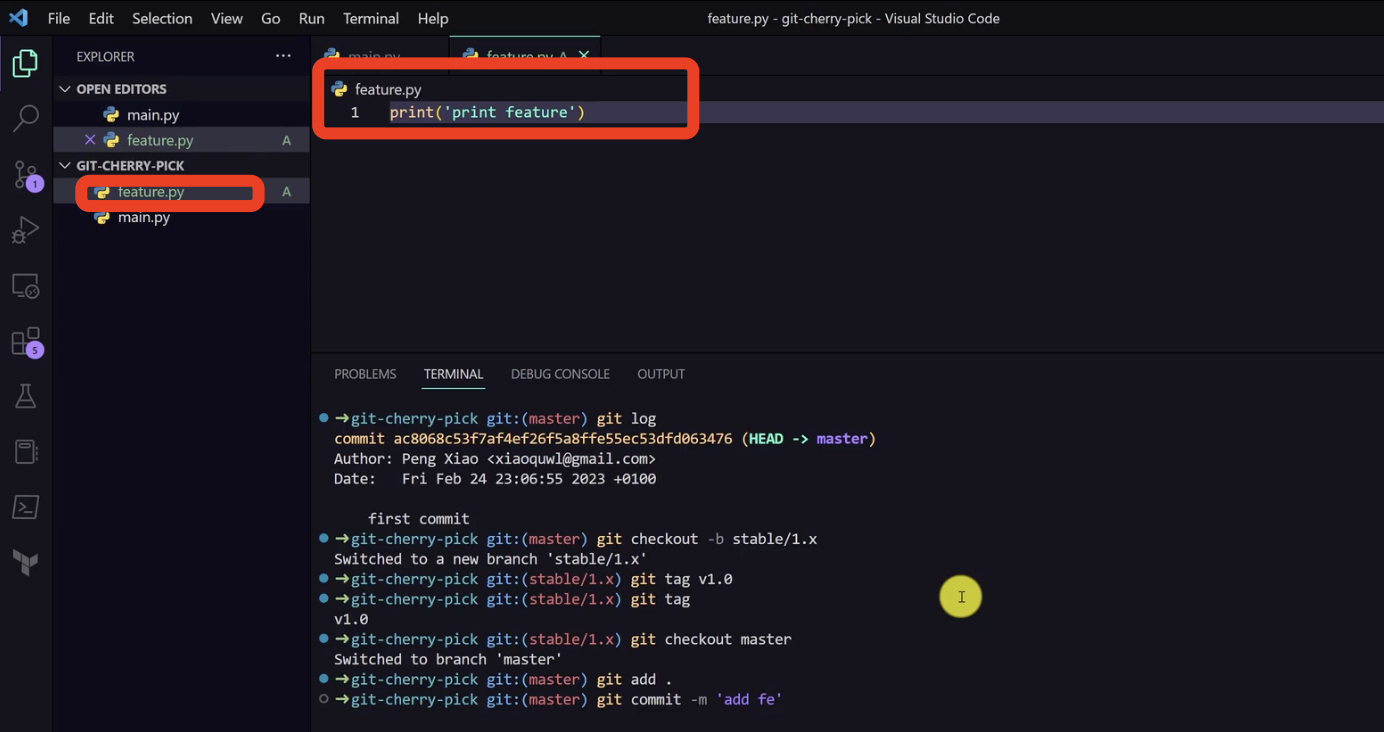This screenshot has width=1384, height=732.
Task: Close feature.py from the Open Editors list
Action: (x=90, y=140)
